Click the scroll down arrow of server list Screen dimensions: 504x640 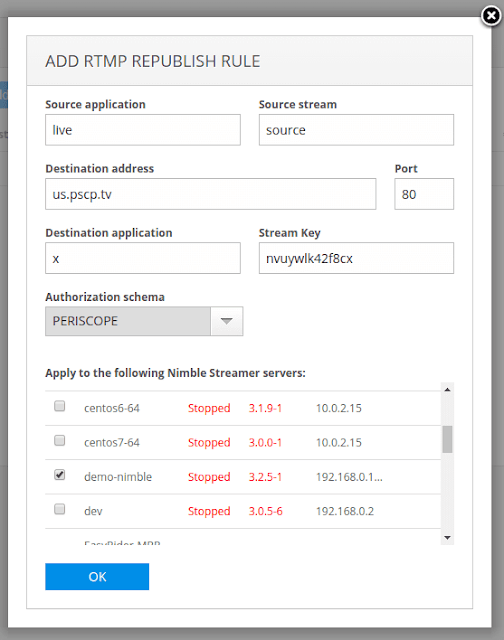coord(447,538)
